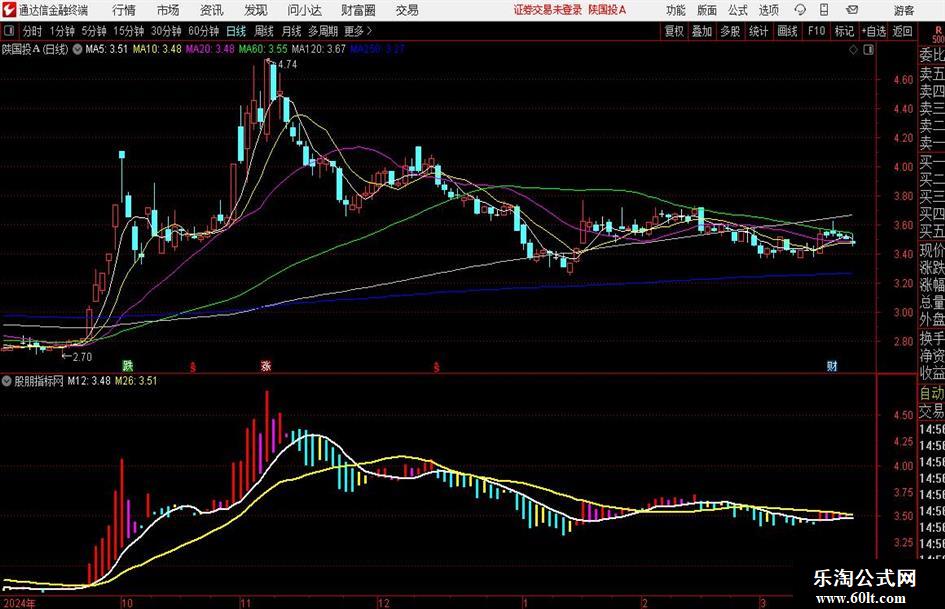The image size is (945, 609).
Task: Open the 选项 menu
Action: (x=768, y=10)
